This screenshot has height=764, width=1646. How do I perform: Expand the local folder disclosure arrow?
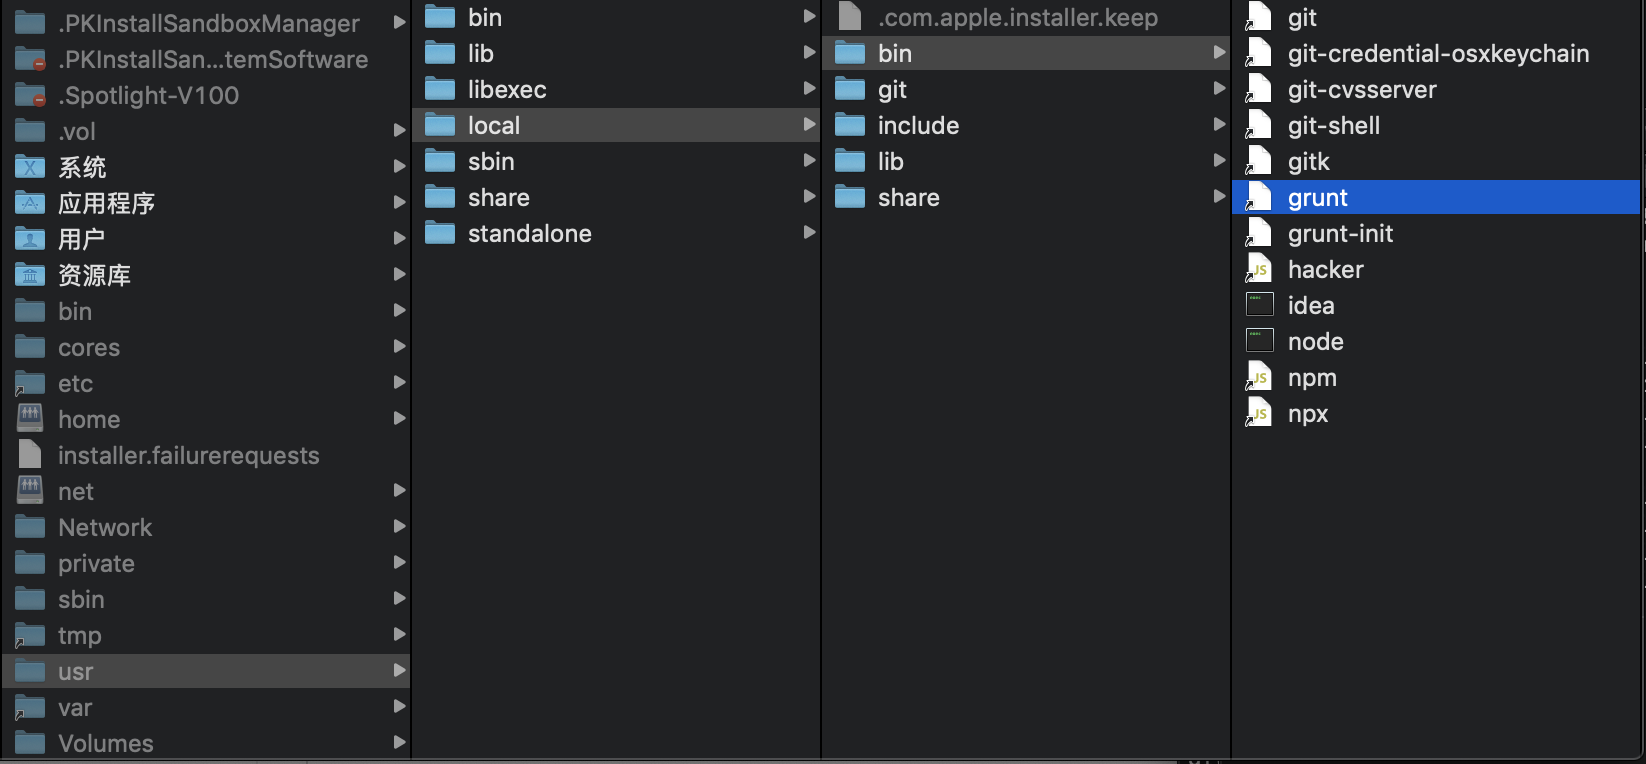point(809,124)
